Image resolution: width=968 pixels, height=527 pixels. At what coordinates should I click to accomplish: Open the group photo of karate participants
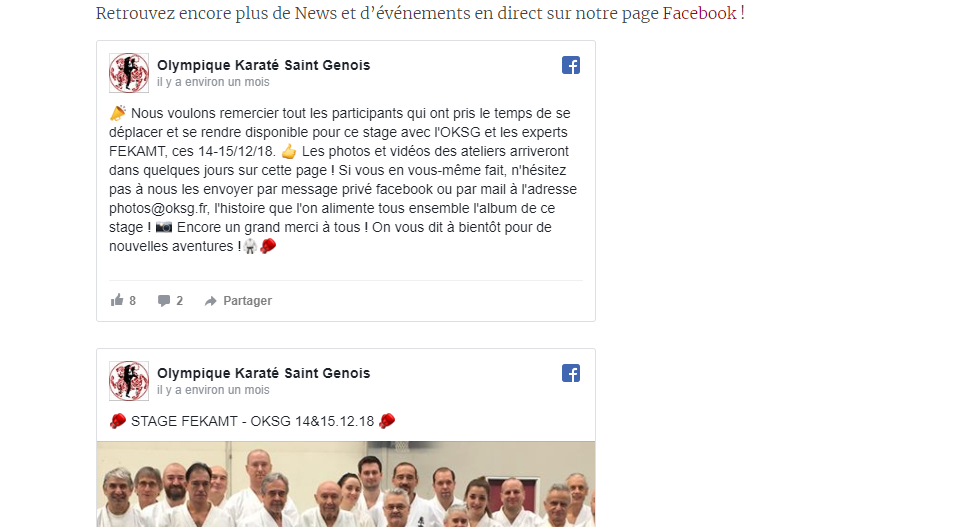pos(346,484)
